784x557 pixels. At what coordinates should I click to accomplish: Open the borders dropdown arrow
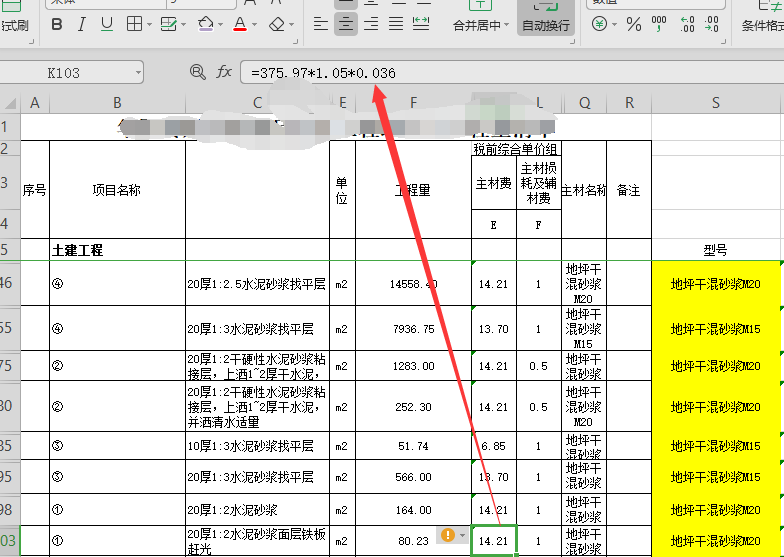(149, 24)
